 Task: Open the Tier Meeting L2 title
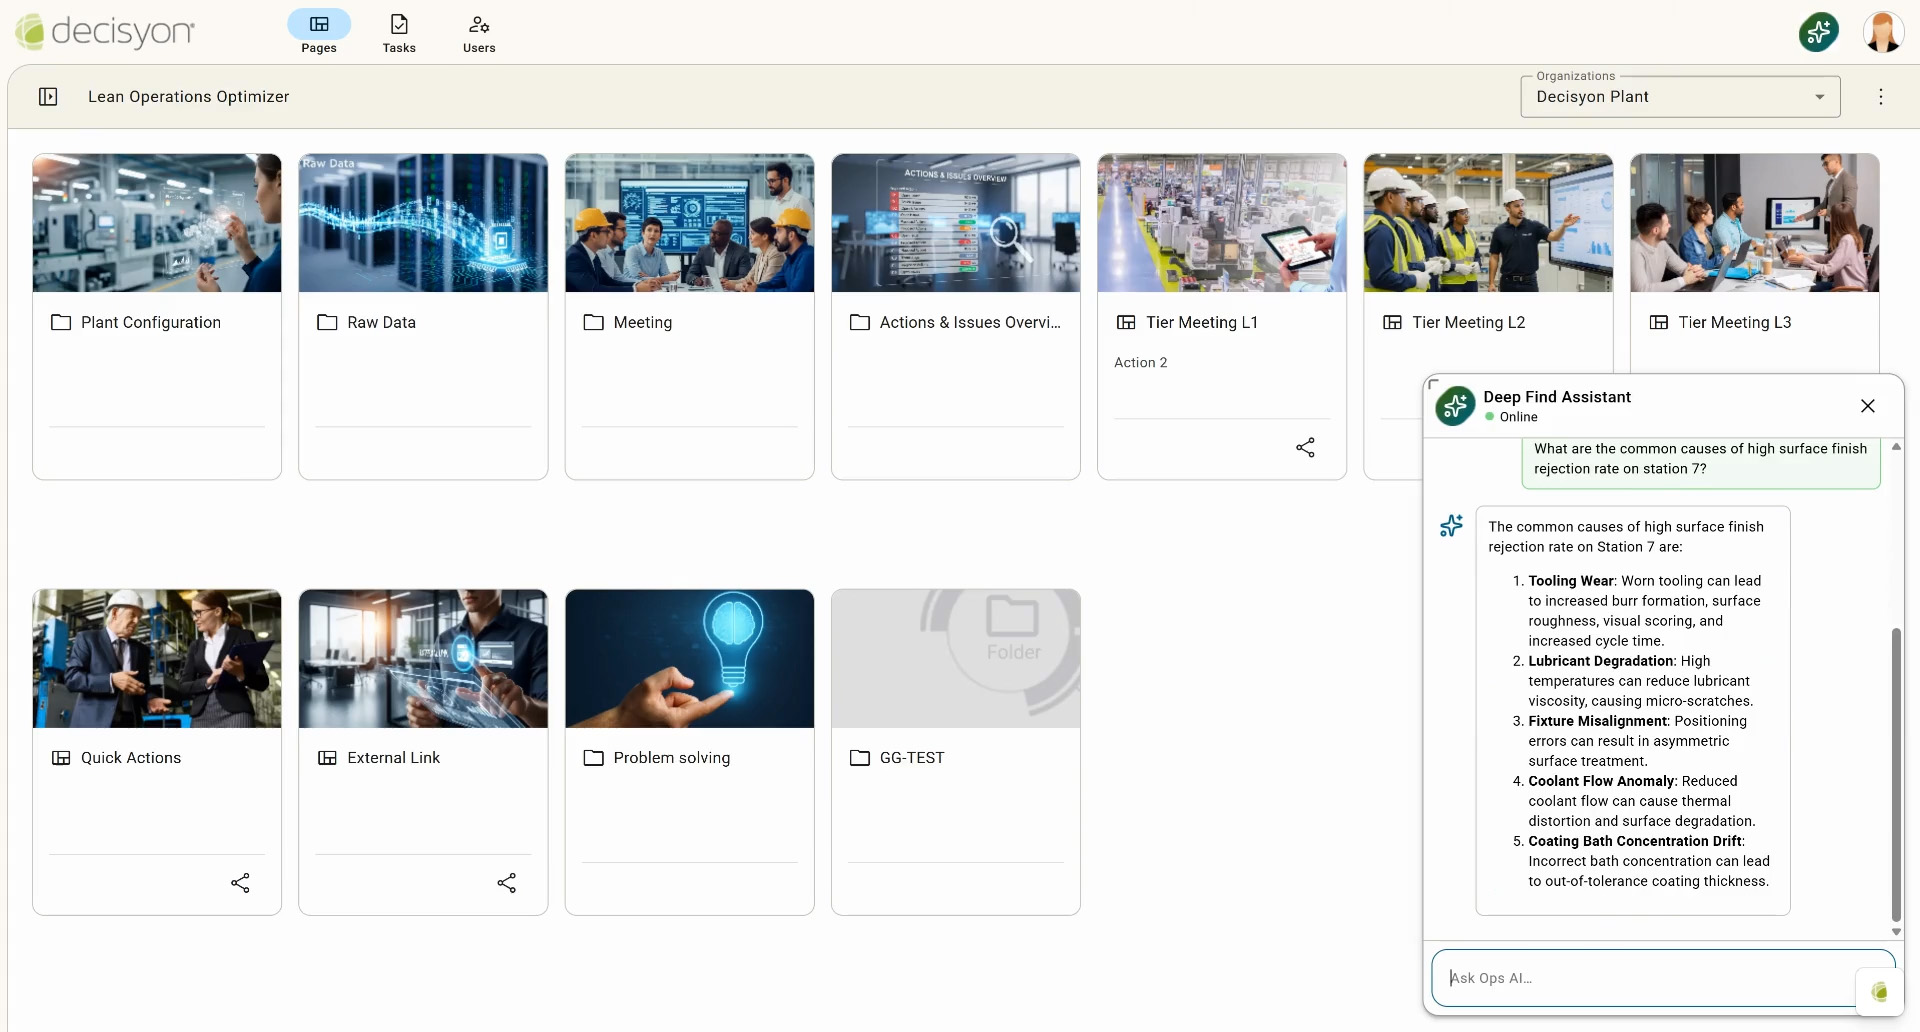(1468, 322)
